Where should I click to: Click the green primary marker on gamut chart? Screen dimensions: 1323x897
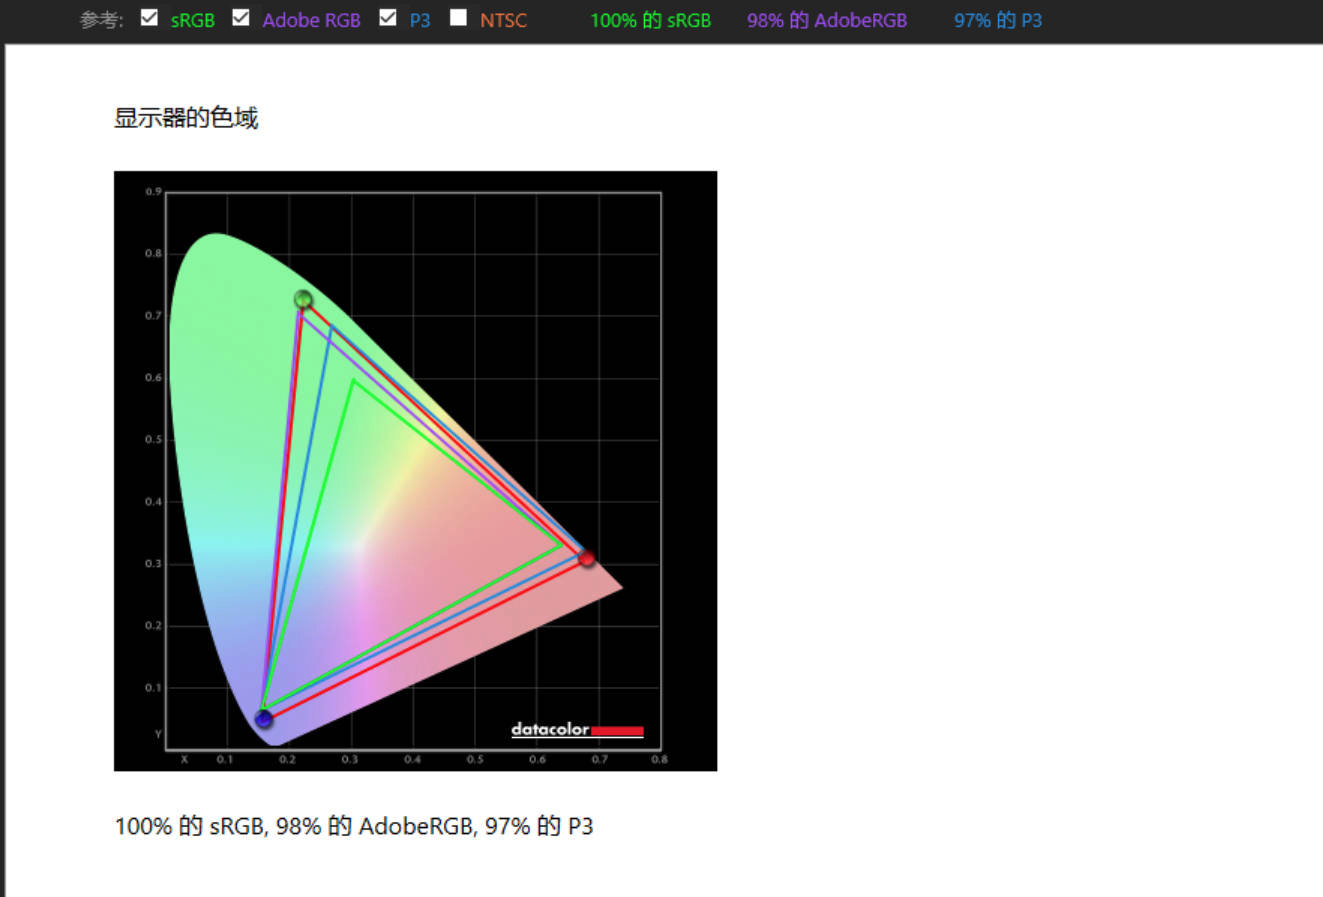pyautogui.click(x=303, y=299)
